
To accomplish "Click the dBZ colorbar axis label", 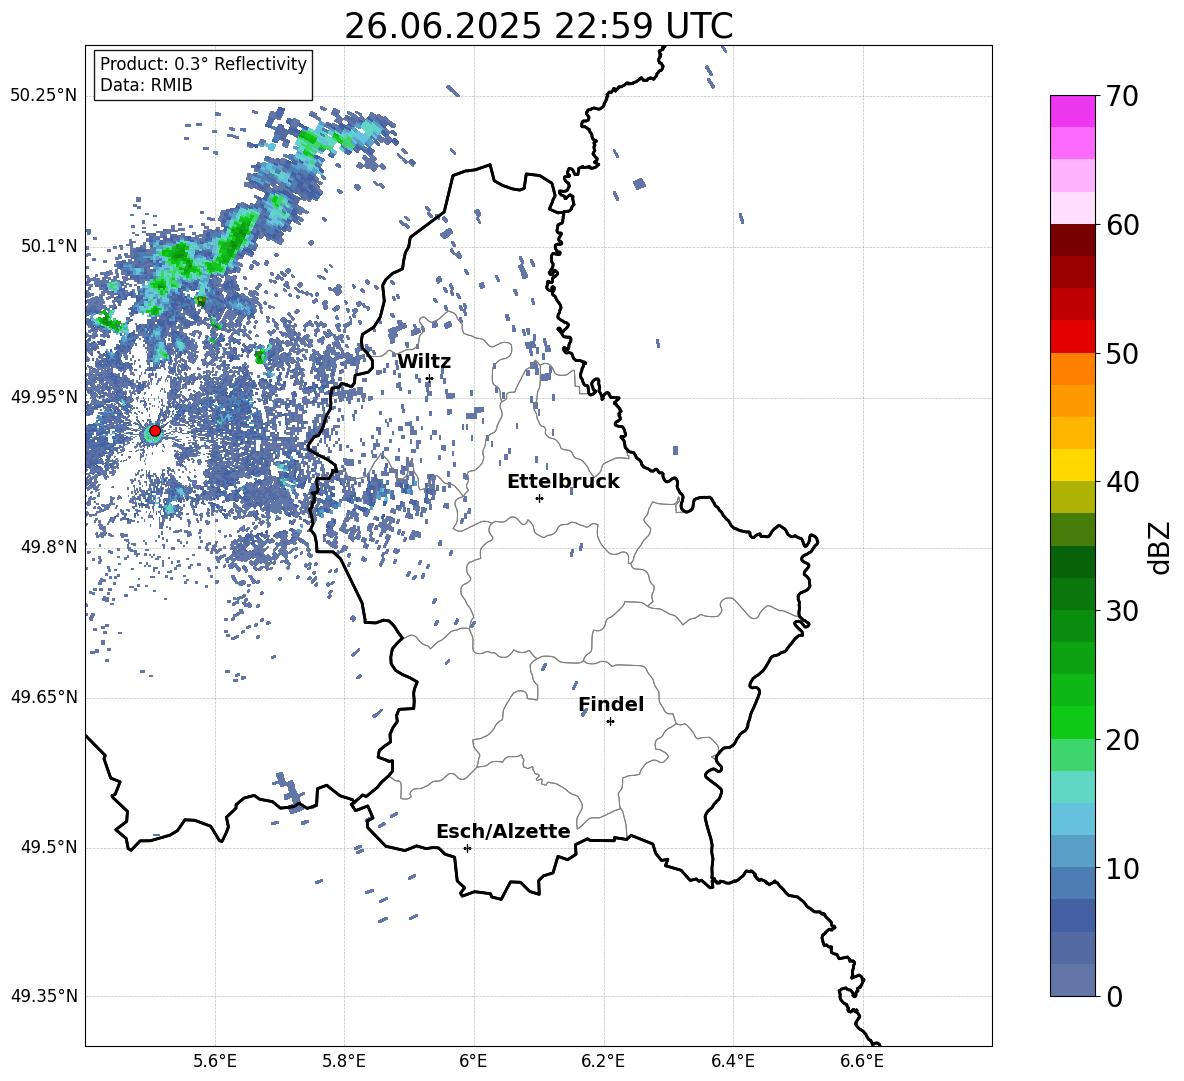I will coord(1158,547).
